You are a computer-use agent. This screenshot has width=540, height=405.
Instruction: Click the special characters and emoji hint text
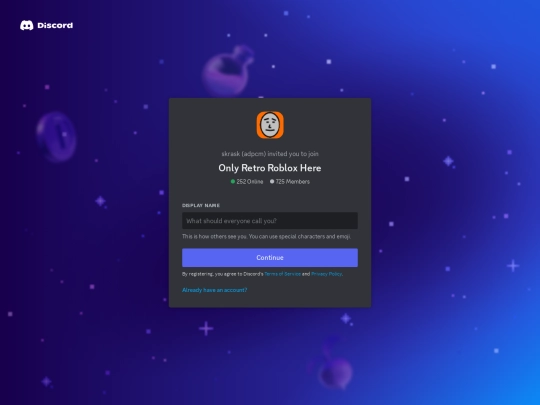coord(266,237)
